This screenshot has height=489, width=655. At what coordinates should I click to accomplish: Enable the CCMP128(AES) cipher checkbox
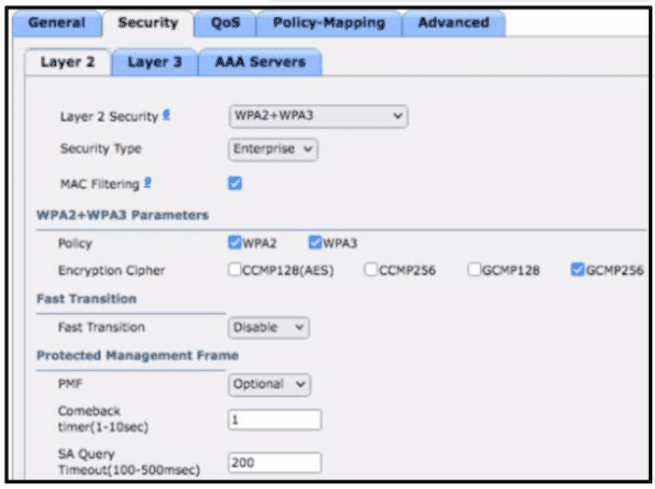(235, 270)
